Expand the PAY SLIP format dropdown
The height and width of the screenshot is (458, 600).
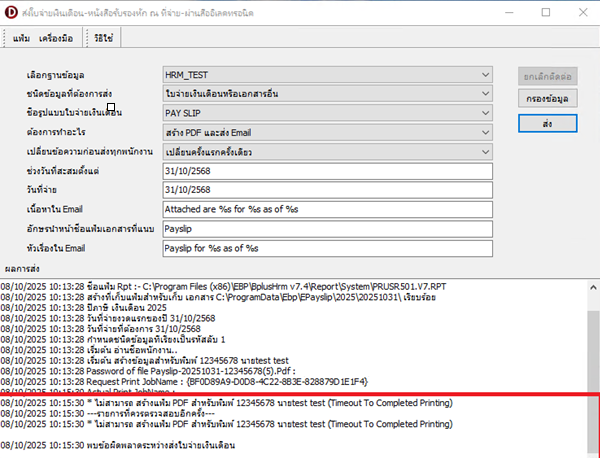coord(485,113)
